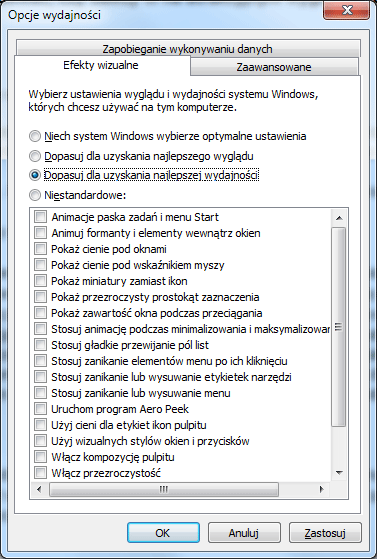Close the Opcje wydajności dialog

[347, 10]
